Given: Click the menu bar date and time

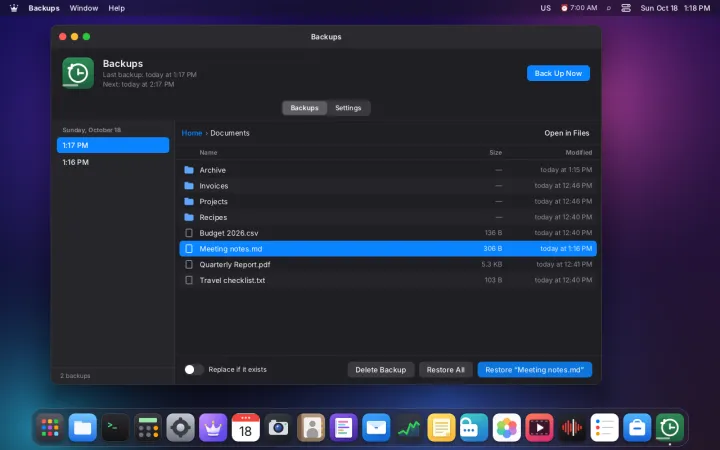Looking at the screenshot, I should tap(675, 8).
